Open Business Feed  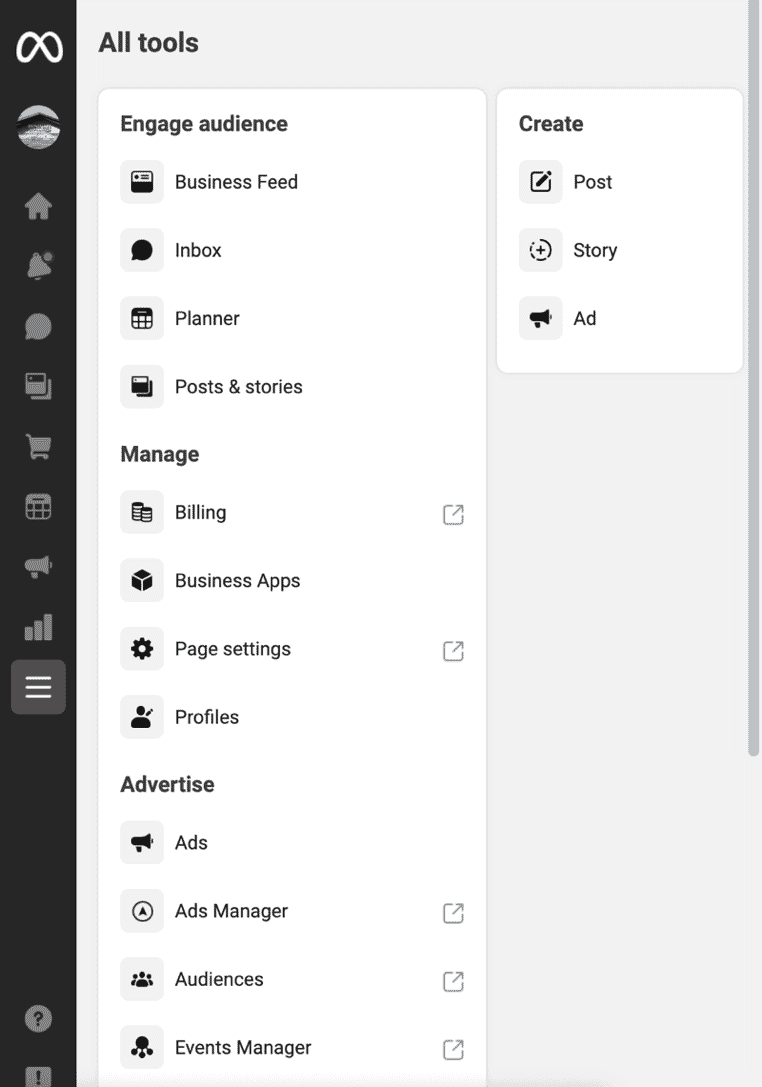click(292, 182)
